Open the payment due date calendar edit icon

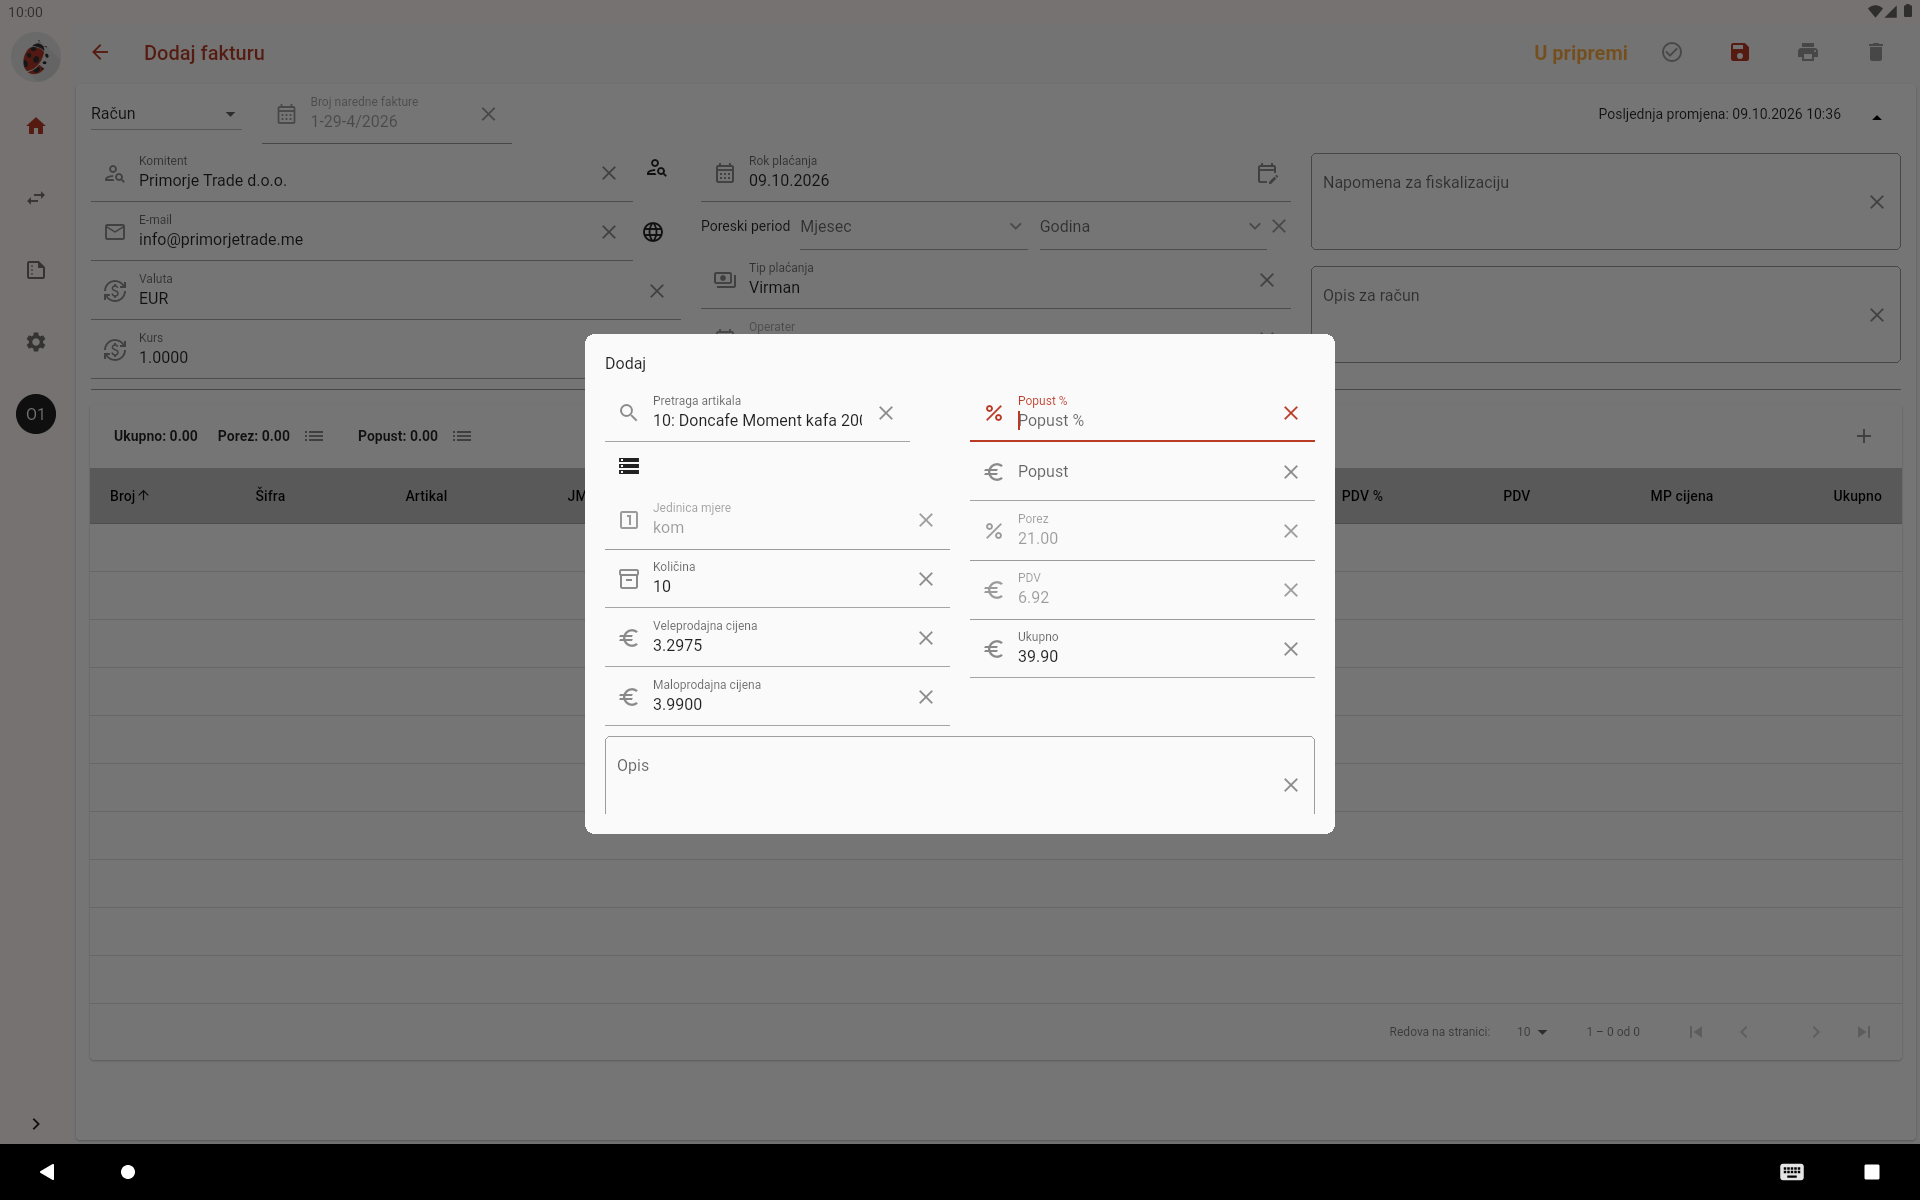pyautogui.click(x=1267, y=174)
